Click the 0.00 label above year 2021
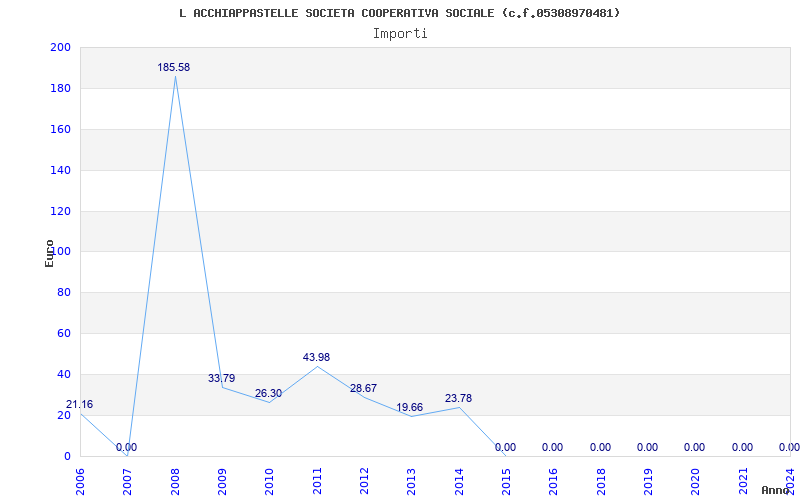Screen dimensions: 800x500 (x=742, y=447)
